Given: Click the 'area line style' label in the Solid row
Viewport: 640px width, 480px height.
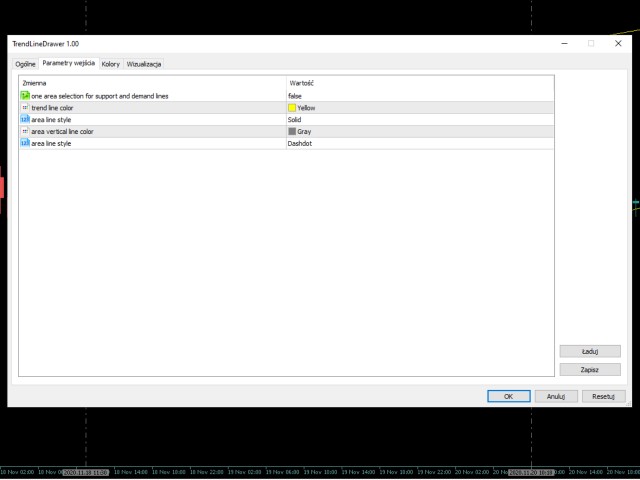Looking at the screenshot, I should tap(51, 120).
